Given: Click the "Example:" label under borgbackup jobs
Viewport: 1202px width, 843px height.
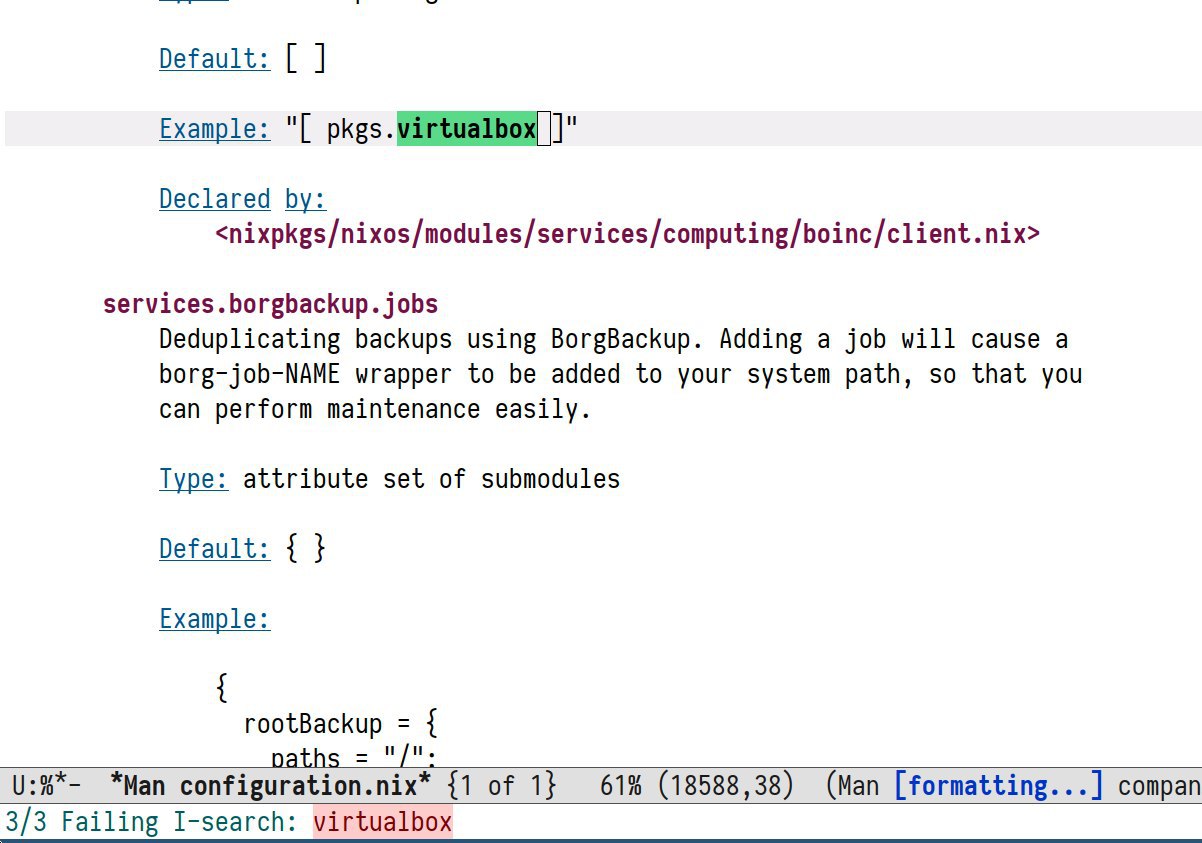Looking at the screenshot, I should pyautogui.click(x=214, y=619).
